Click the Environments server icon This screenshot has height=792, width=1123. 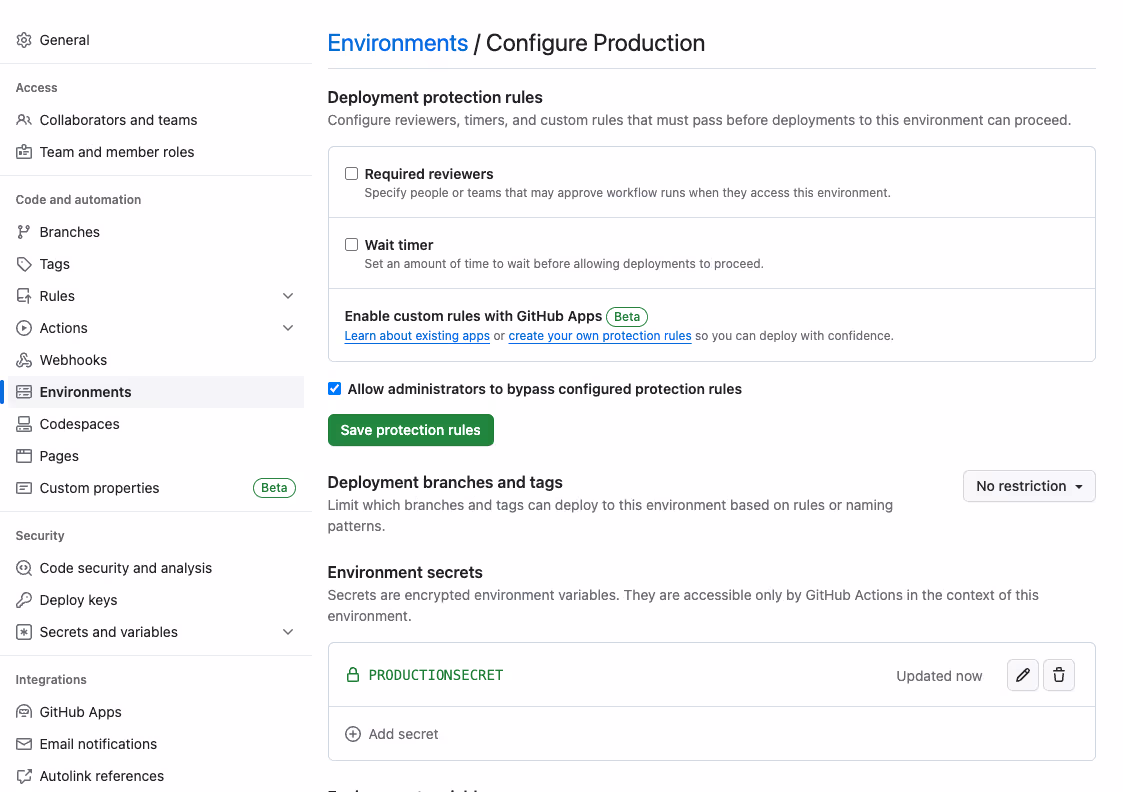pos(24,392)
